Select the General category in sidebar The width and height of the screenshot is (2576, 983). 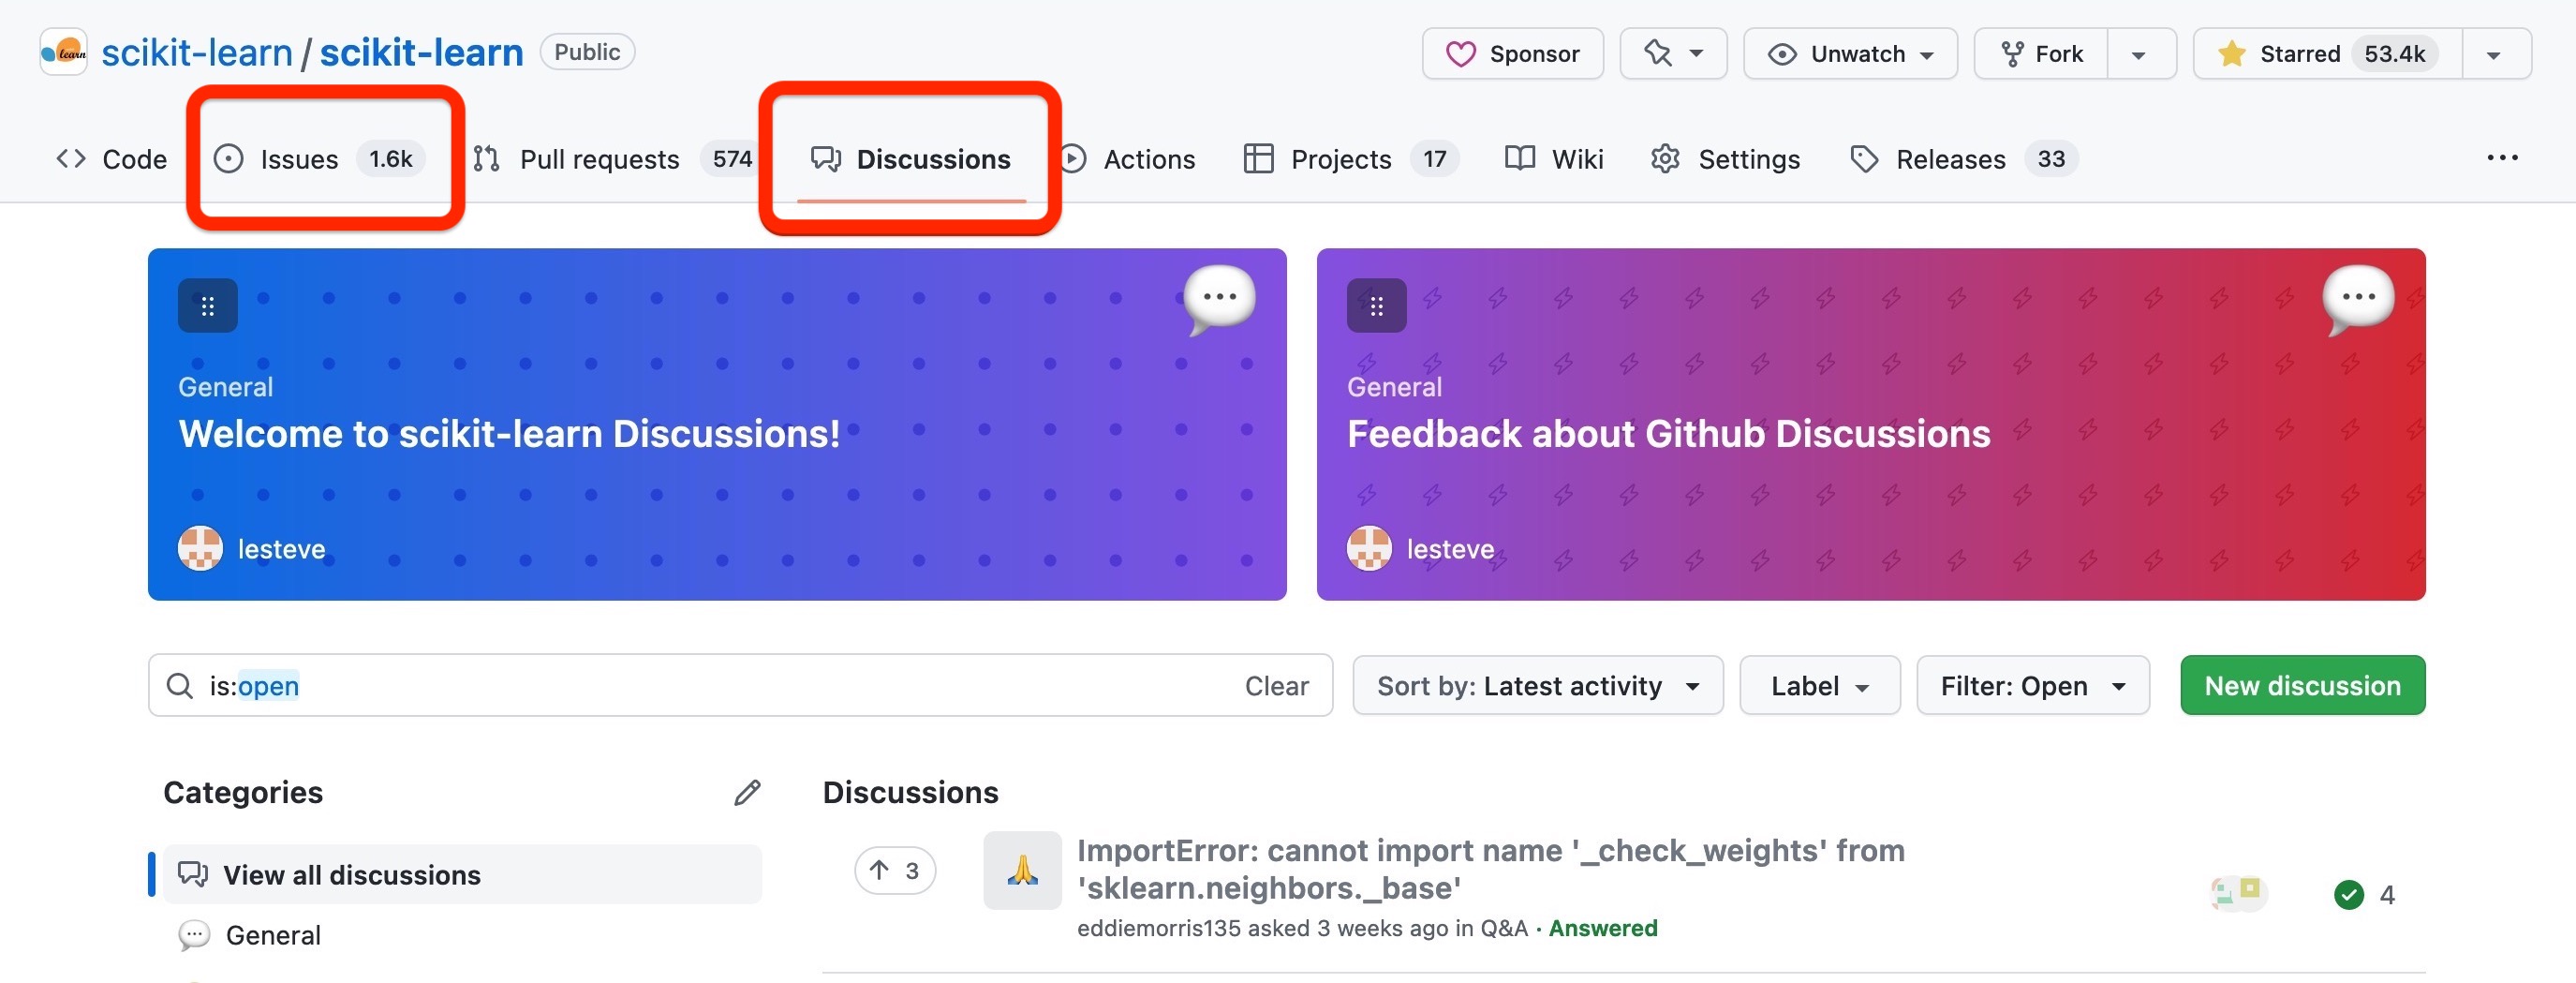coord(273,935)
